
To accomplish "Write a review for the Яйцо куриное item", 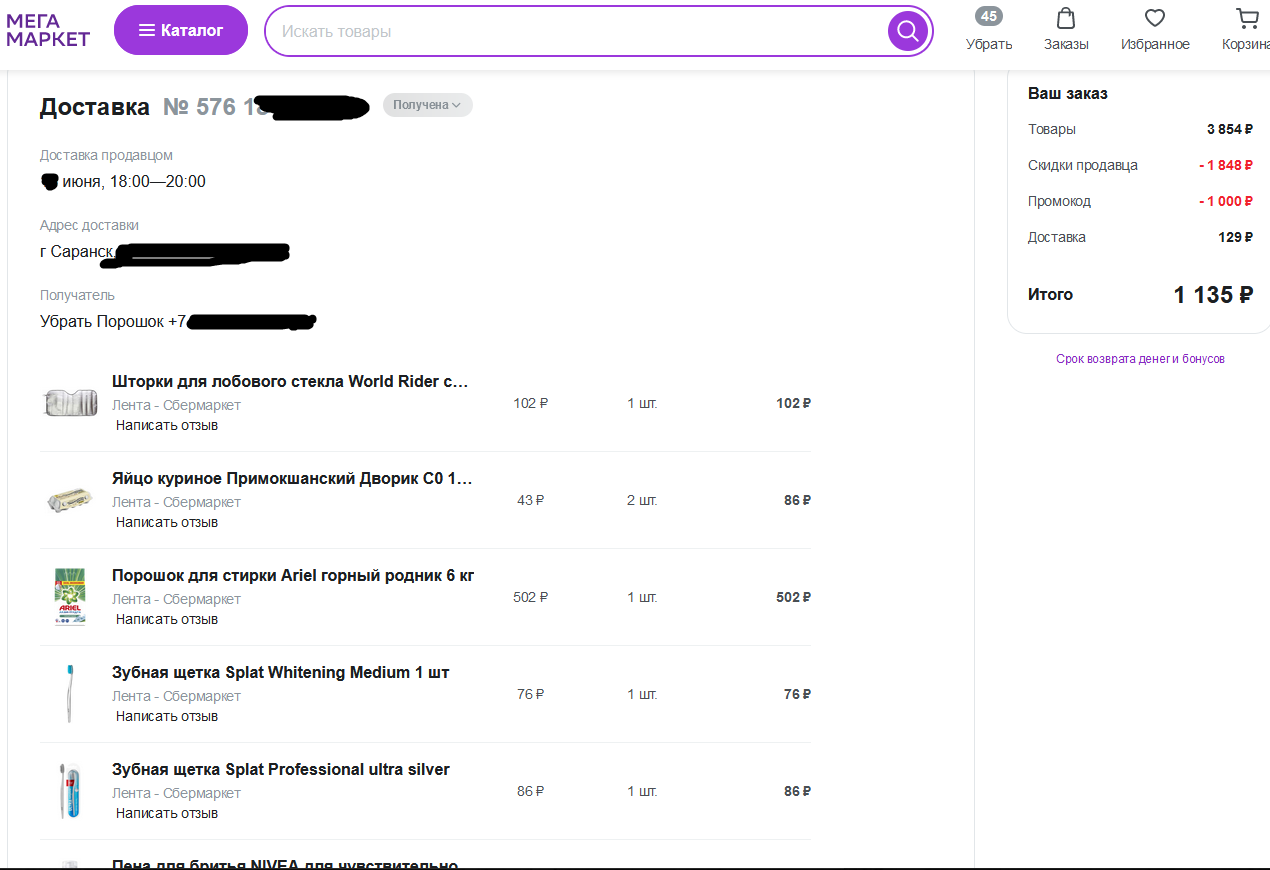I will pyautogui.click(x=167, y=522).
